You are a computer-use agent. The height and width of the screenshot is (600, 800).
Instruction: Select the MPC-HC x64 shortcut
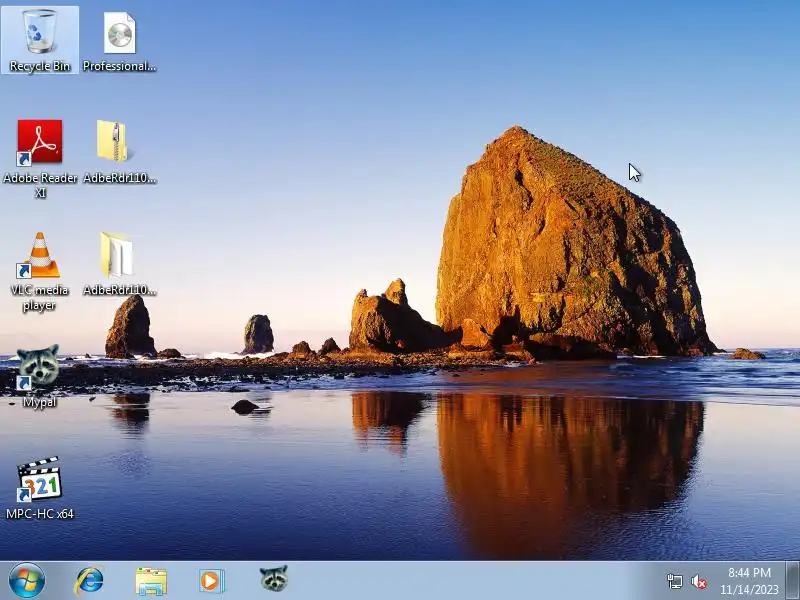tap(39, 479)
